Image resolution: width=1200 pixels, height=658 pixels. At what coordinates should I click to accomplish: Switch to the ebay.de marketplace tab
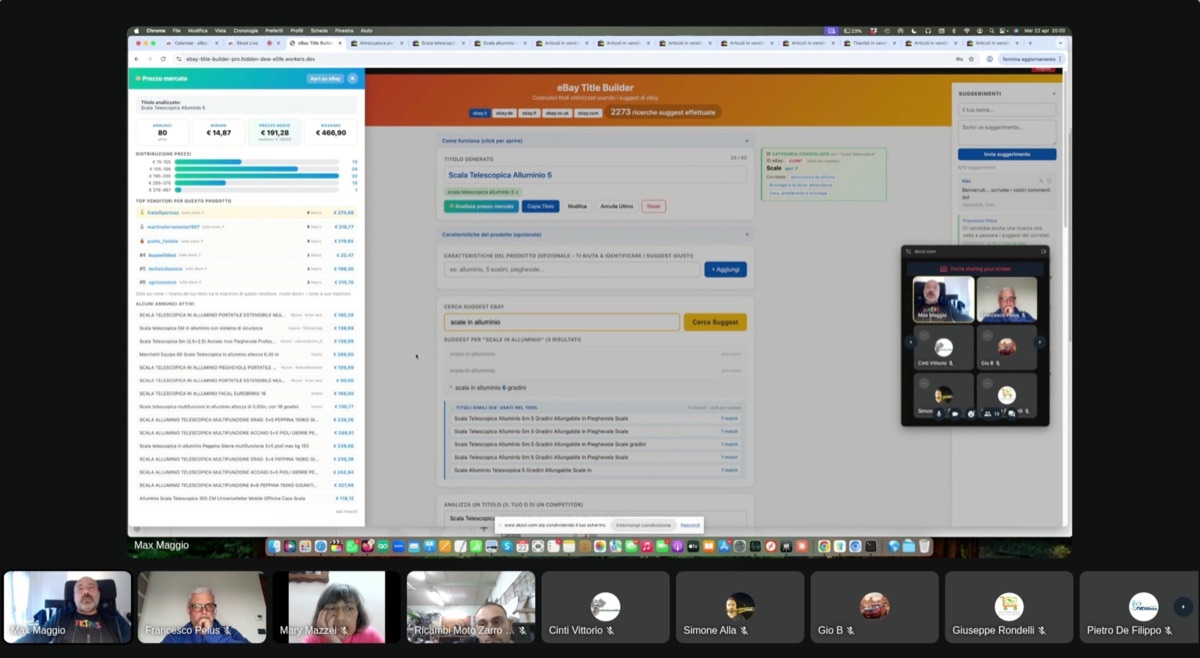[x=504, y=113]
